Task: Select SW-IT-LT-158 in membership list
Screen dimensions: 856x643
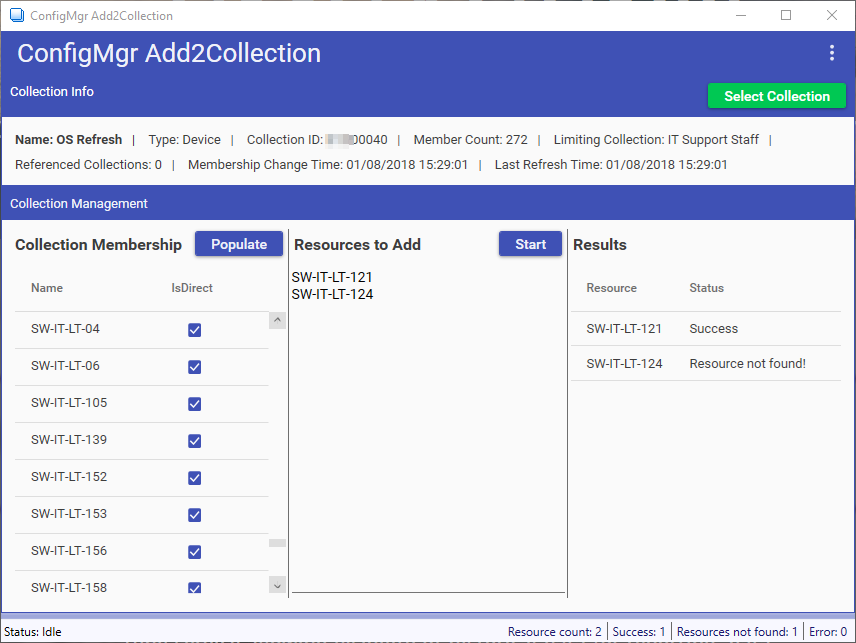Action: (x=141, y=583)
